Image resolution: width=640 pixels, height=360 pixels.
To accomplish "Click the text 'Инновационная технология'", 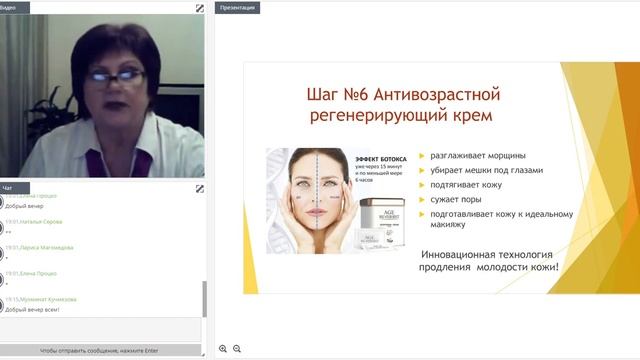I will pyautogui.click(x=487, y=255).
